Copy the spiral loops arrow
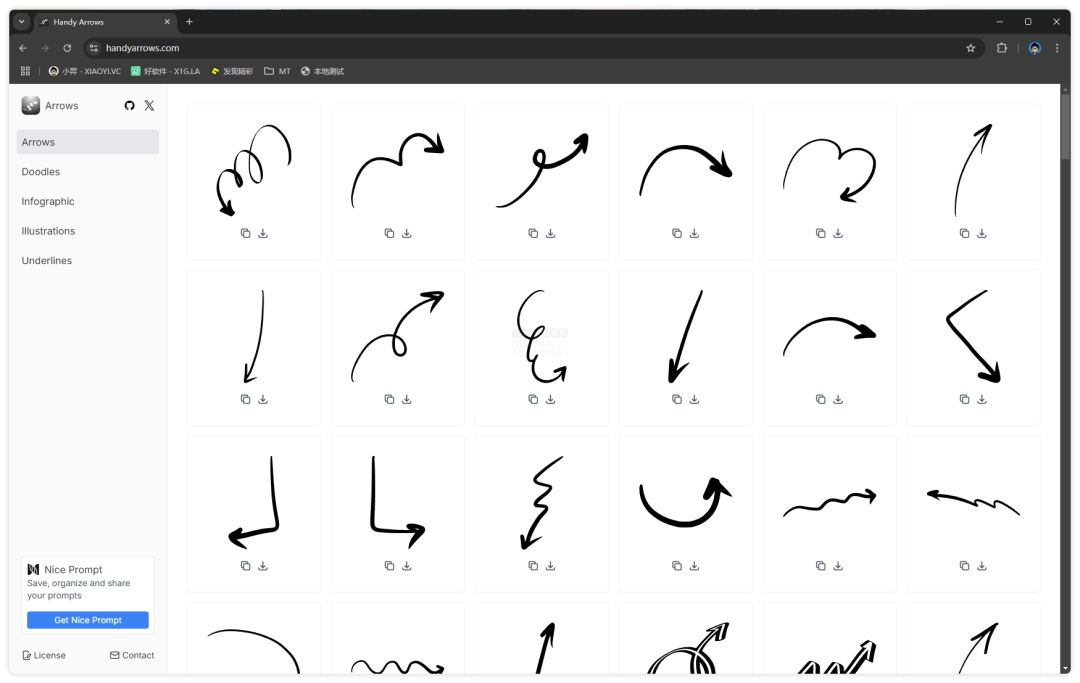This screenshot has width=1080, height=683. tap(245, 233)
